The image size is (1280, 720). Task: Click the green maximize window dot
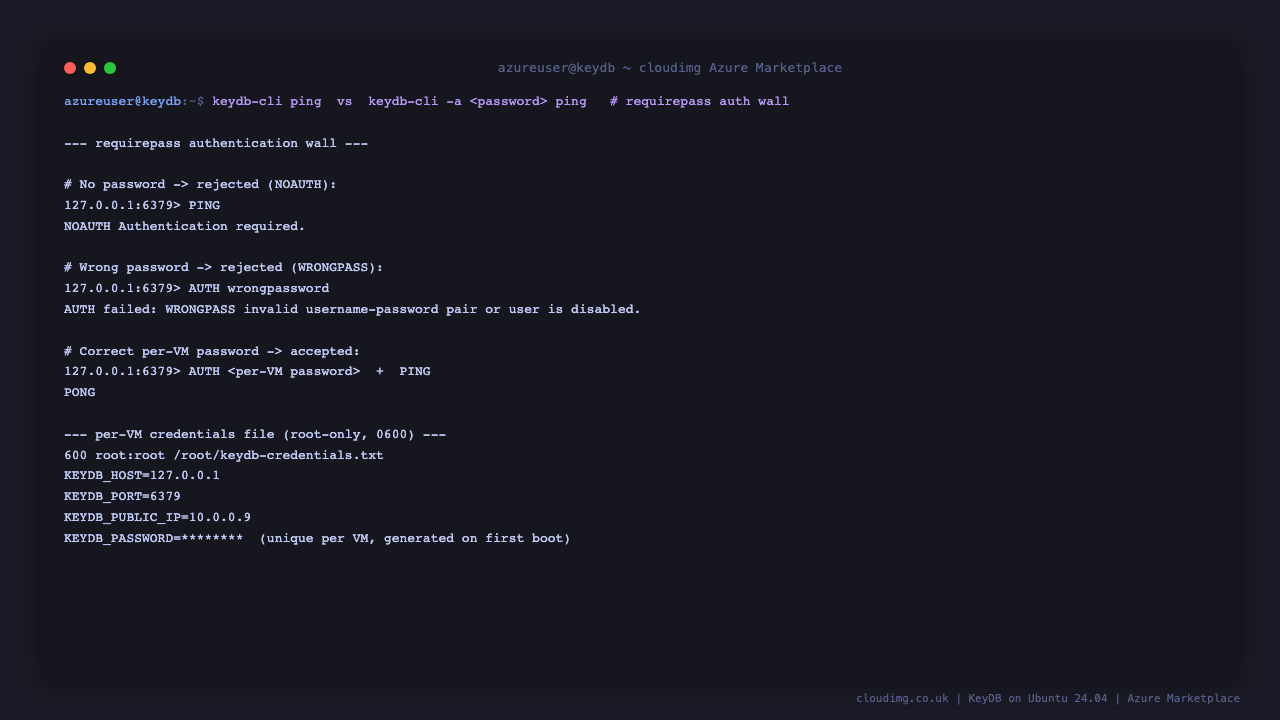pos(110,68)
